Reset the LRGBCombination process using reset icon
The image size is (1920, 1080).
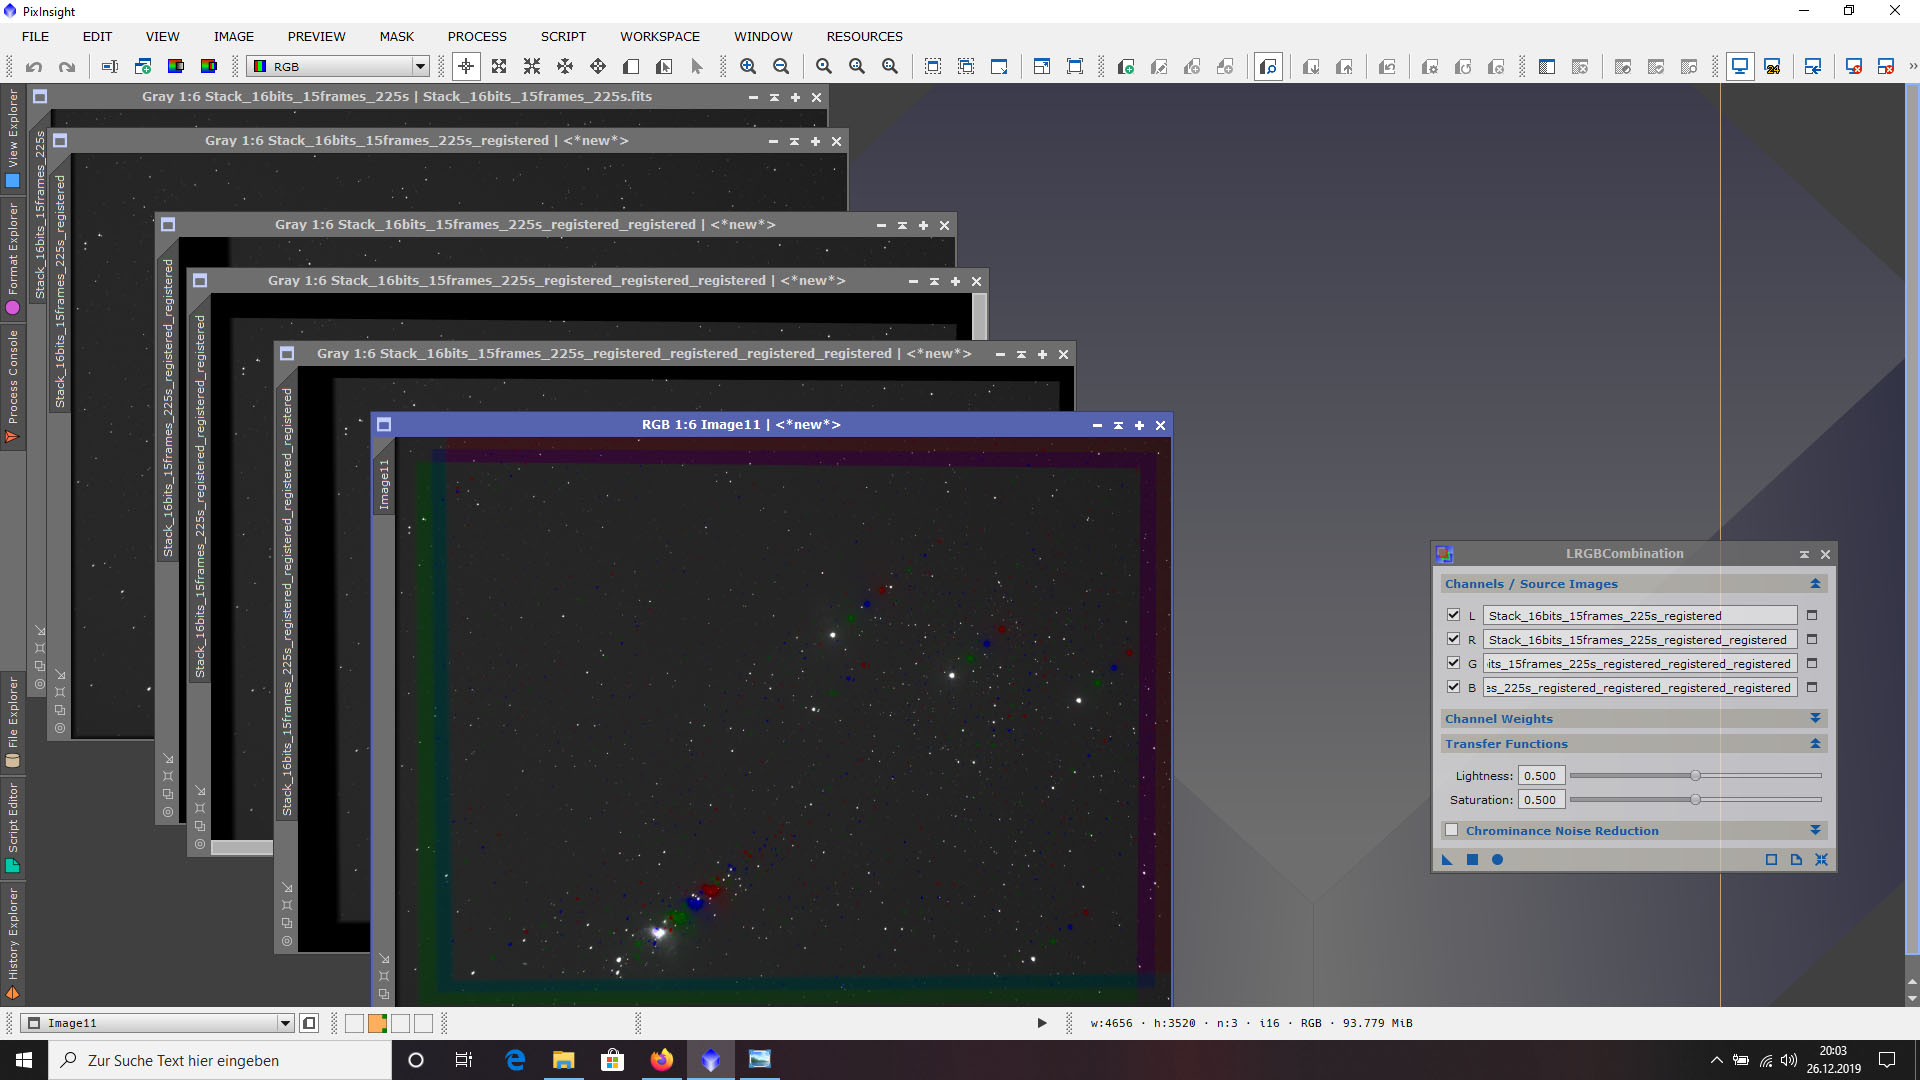tap(1821, 860)
